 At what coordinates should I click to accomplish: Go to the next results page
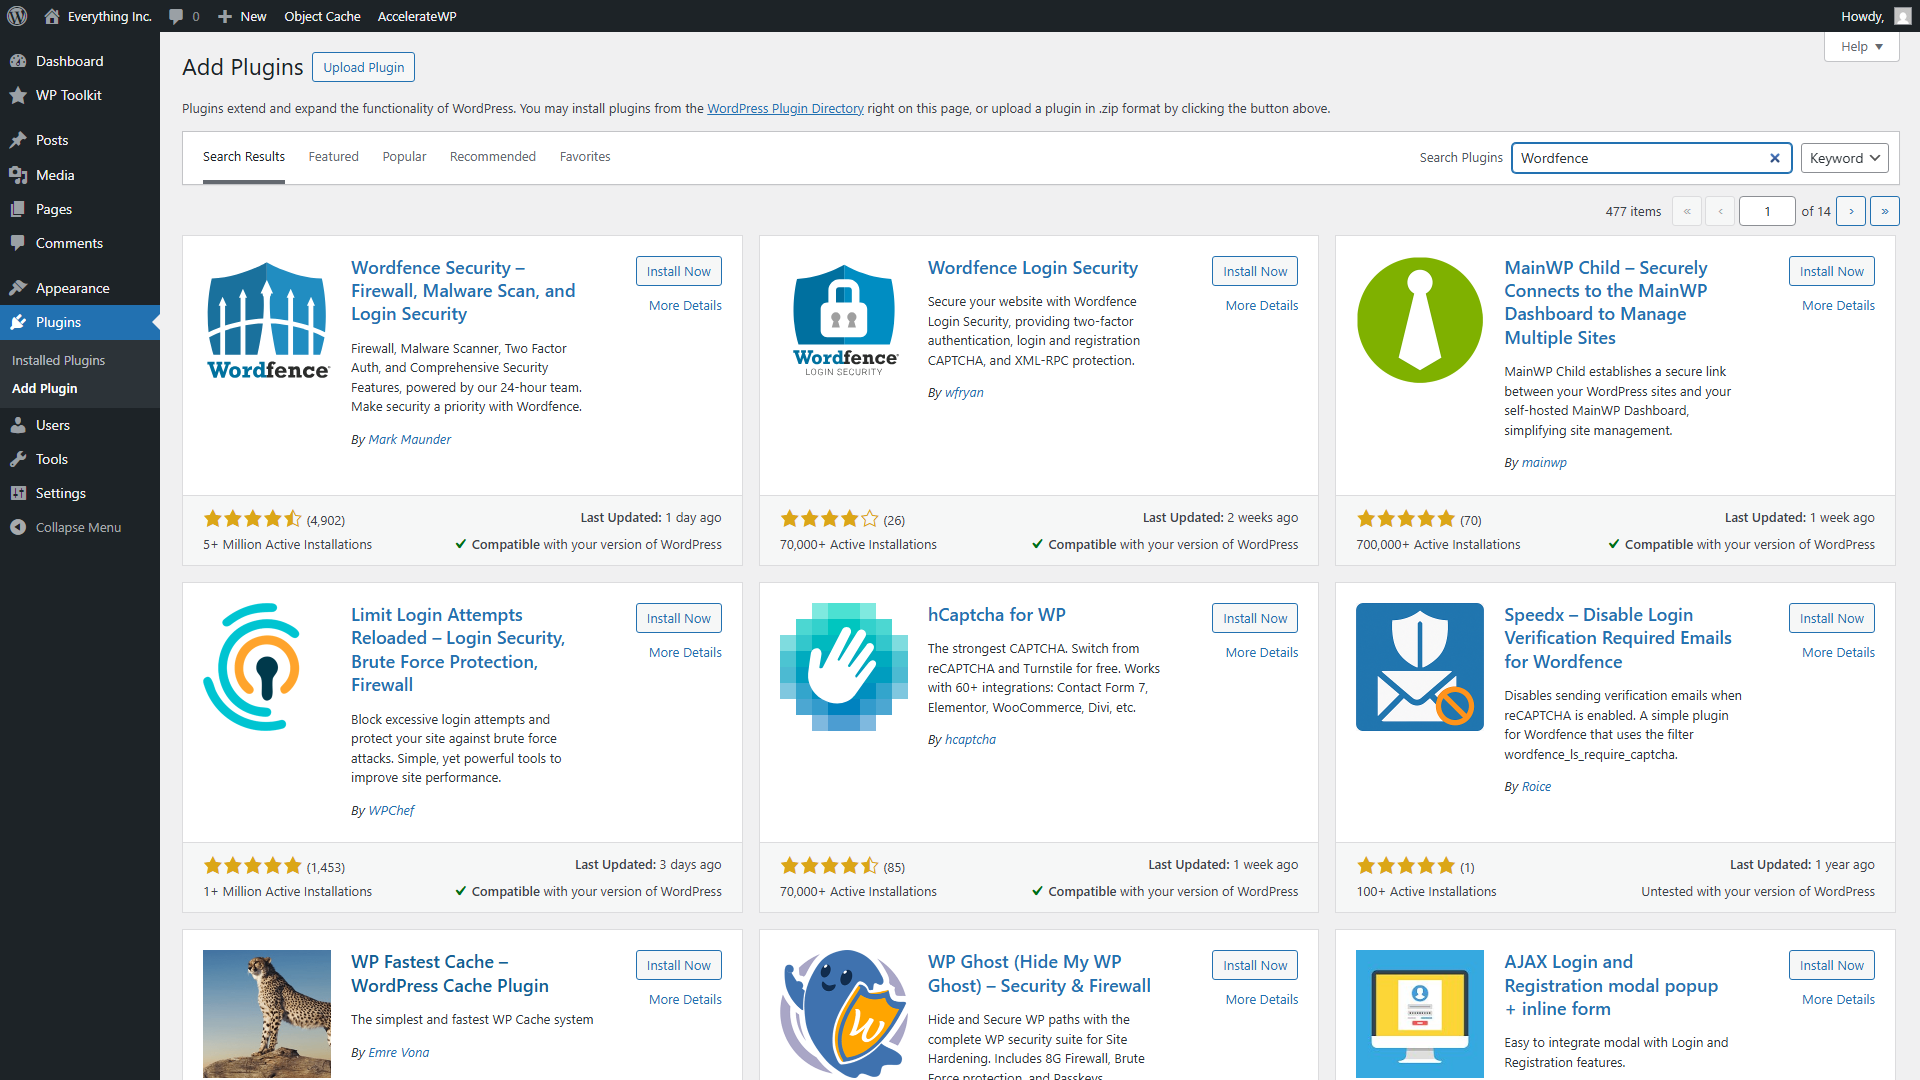click(x=1852, y=211)
